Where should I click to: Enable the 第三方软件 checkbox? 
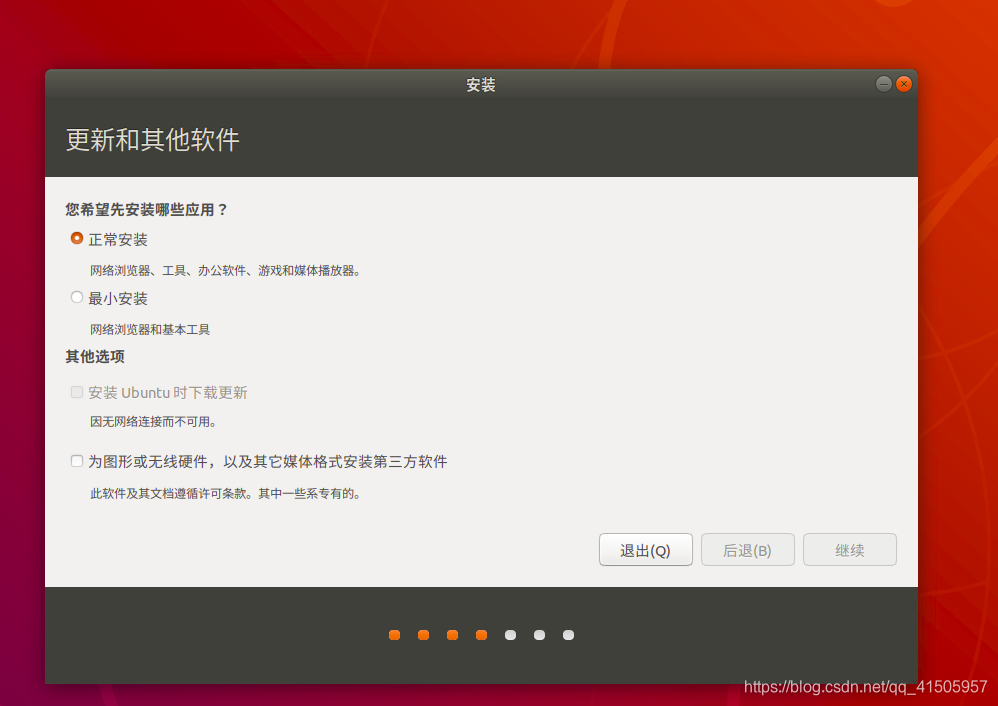coord(77,461)
